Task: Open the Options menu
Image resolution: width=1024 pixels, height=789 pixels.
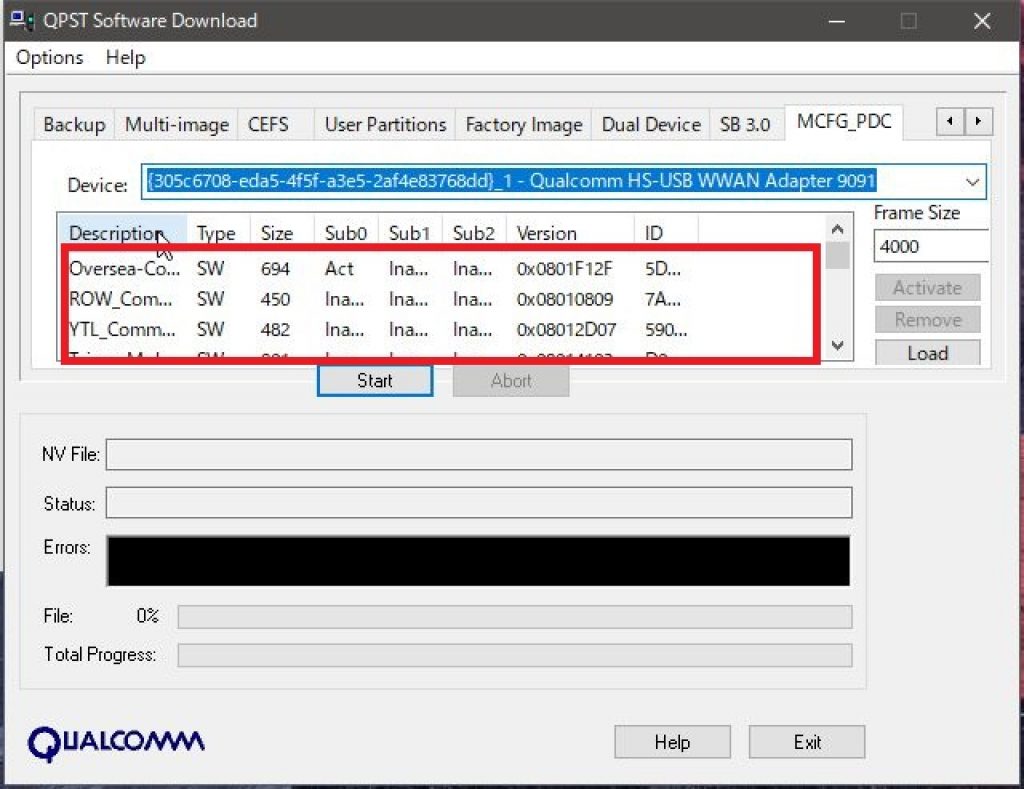Action: (49, 58)
